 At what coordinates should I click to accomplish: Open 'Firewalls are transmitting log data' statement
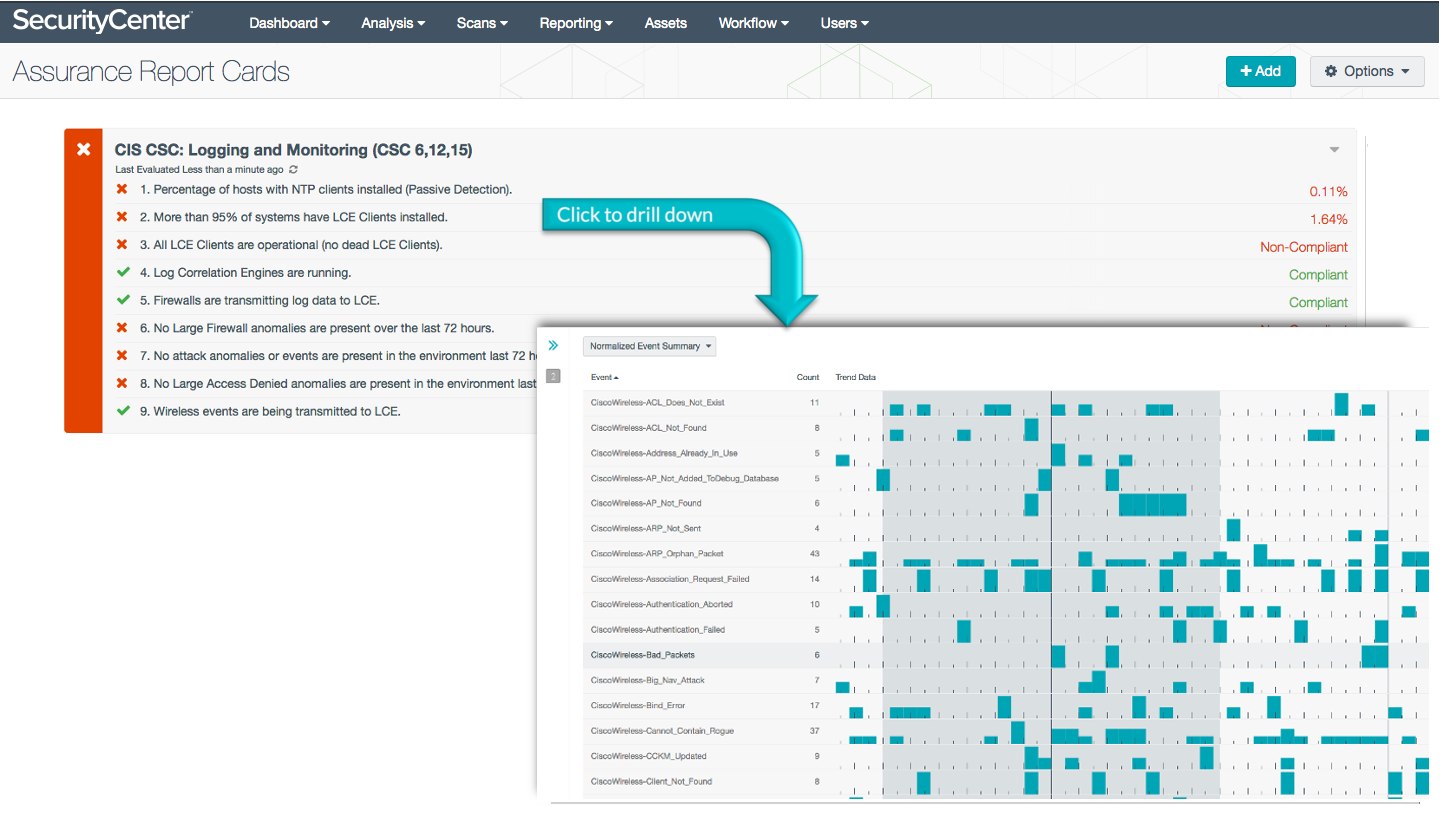click(260, 300)
